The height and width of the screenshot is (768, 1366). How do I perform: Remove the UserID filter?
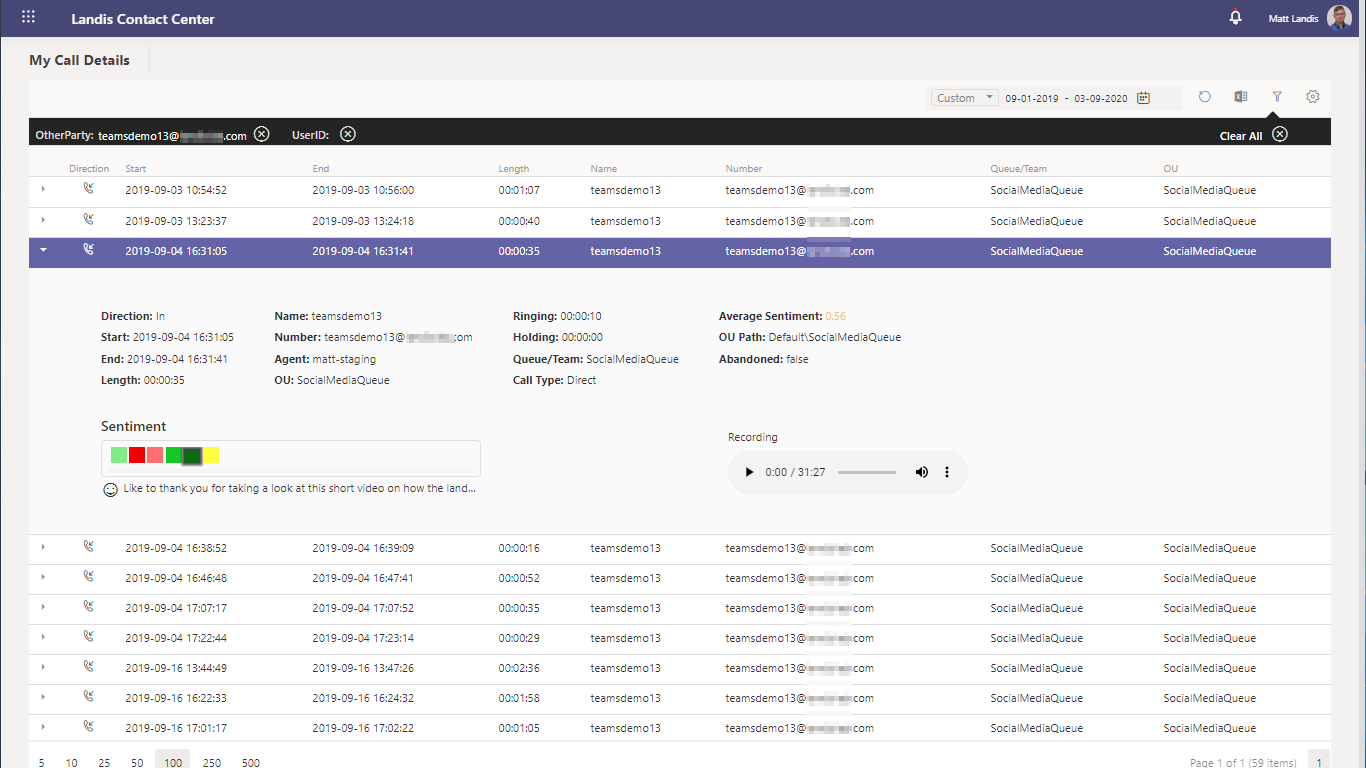pos(347,134)
